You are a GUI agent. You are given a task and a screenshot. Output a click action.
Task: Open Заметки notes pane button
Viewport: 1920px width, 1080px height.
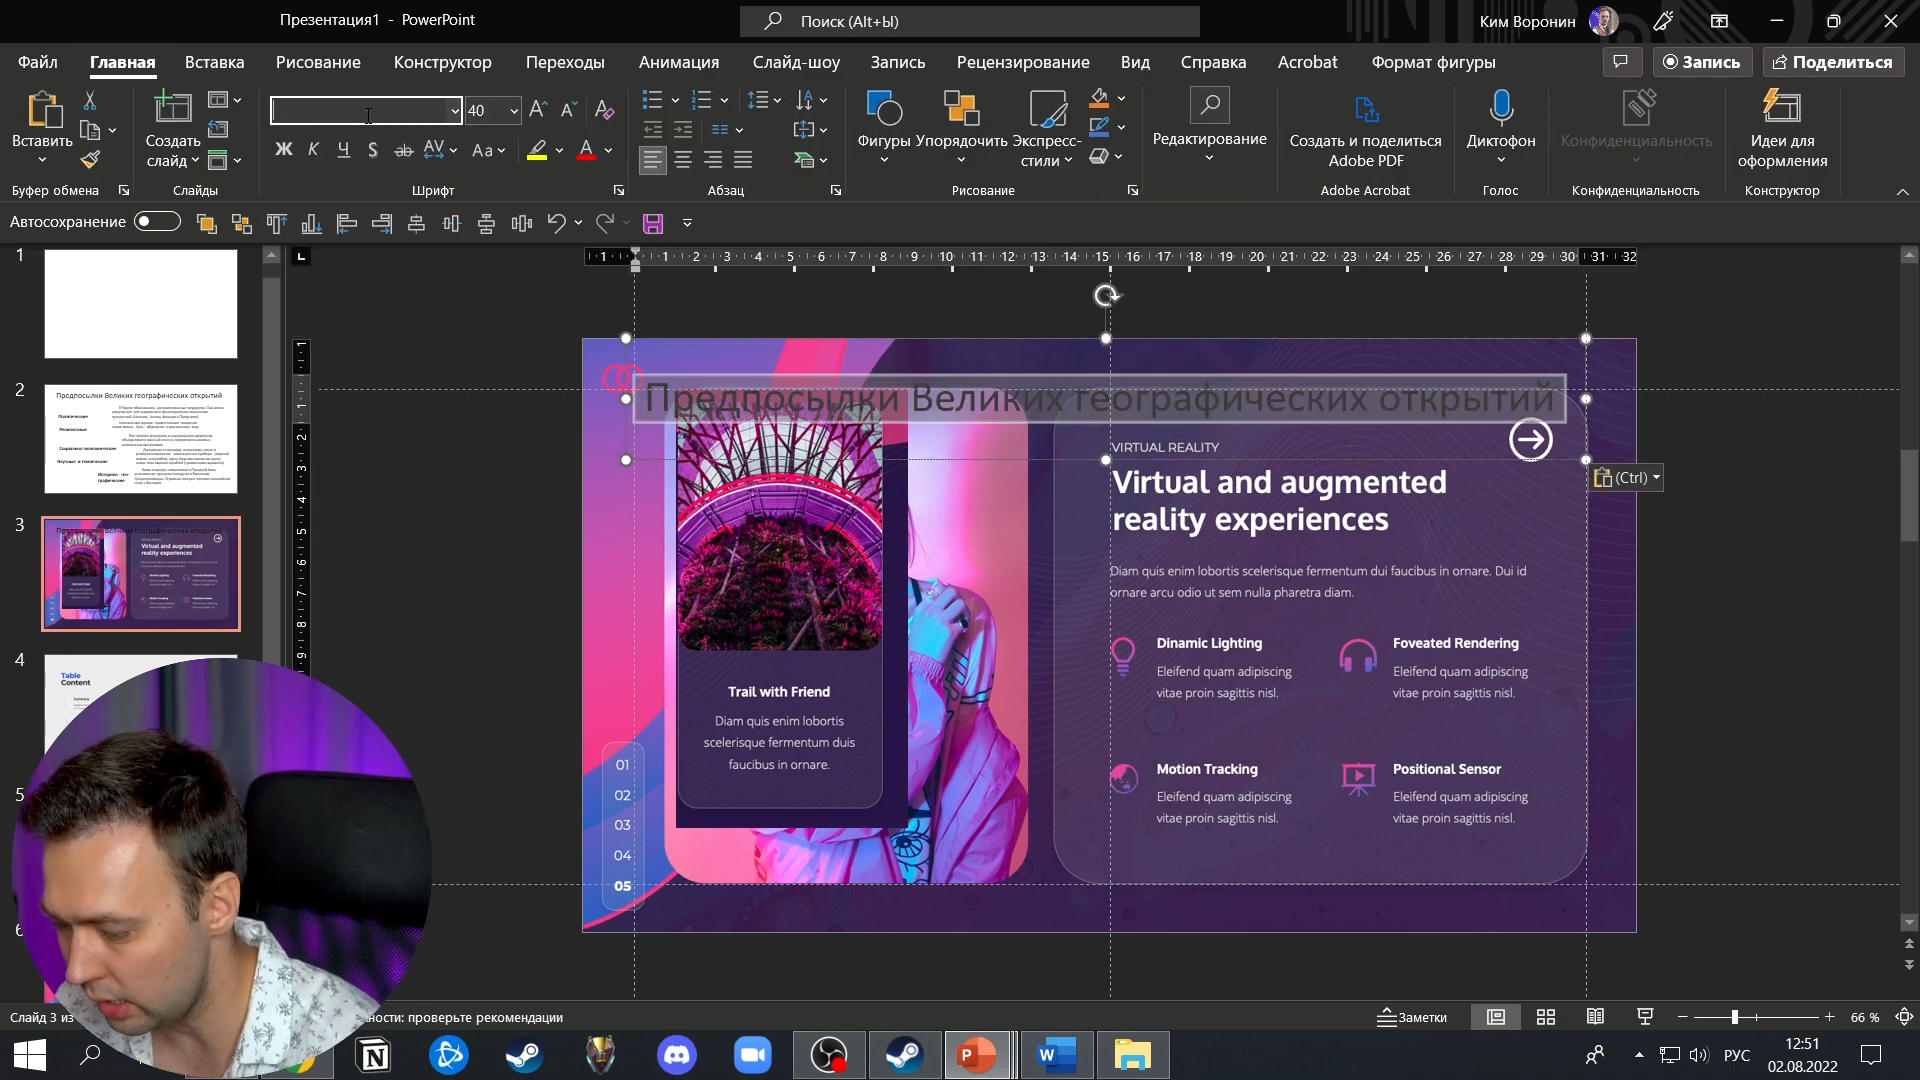(x=1412, y=1017)
